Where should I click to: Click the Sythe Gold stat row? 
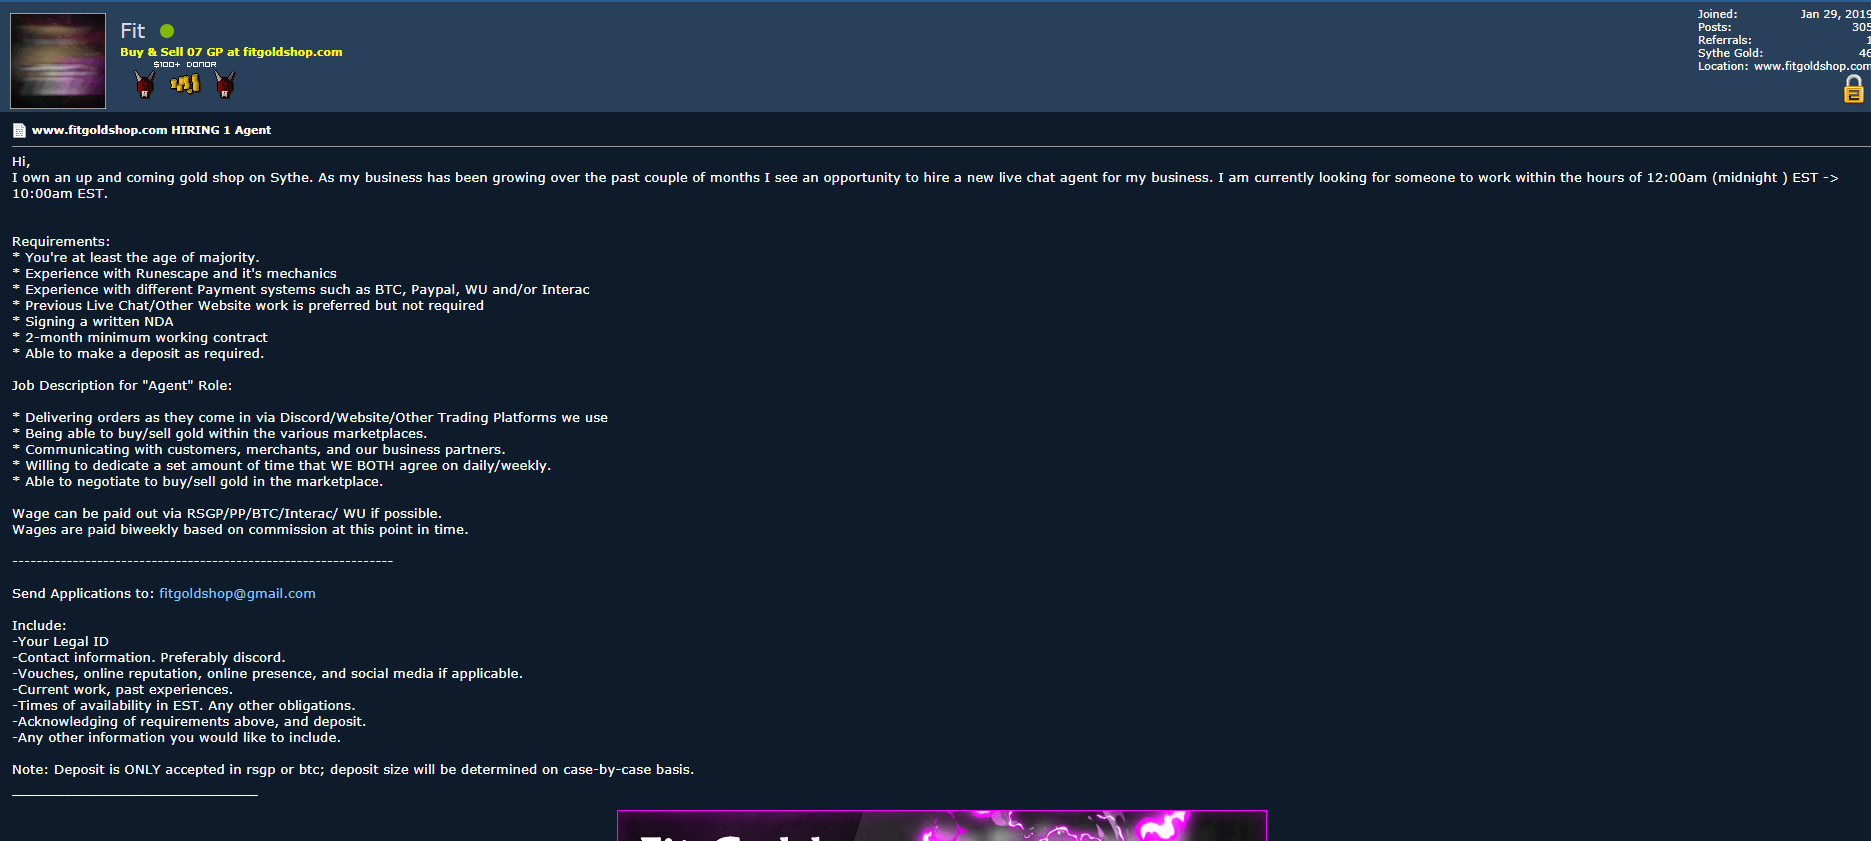[1784, 53]
